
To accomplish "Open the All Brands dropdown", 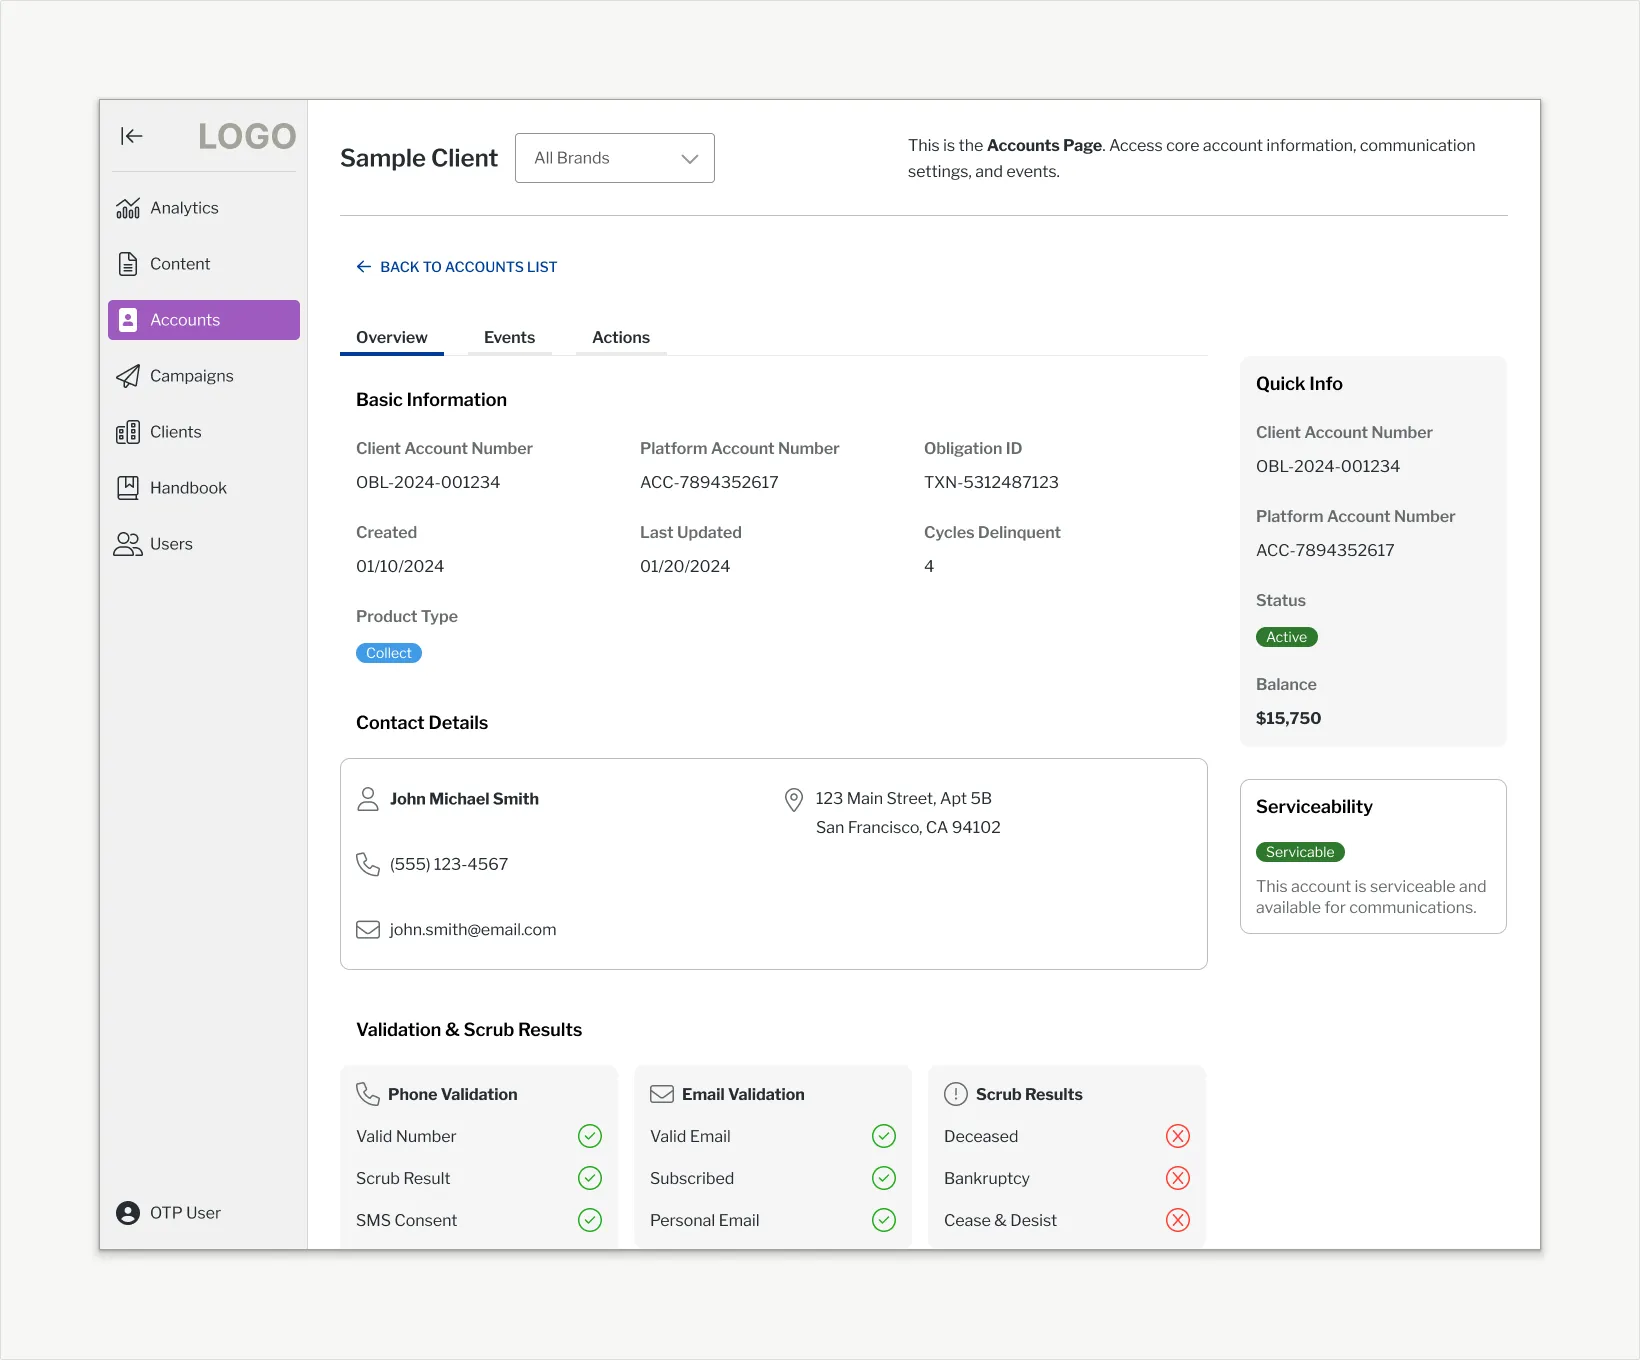I will tap(615, 158).
